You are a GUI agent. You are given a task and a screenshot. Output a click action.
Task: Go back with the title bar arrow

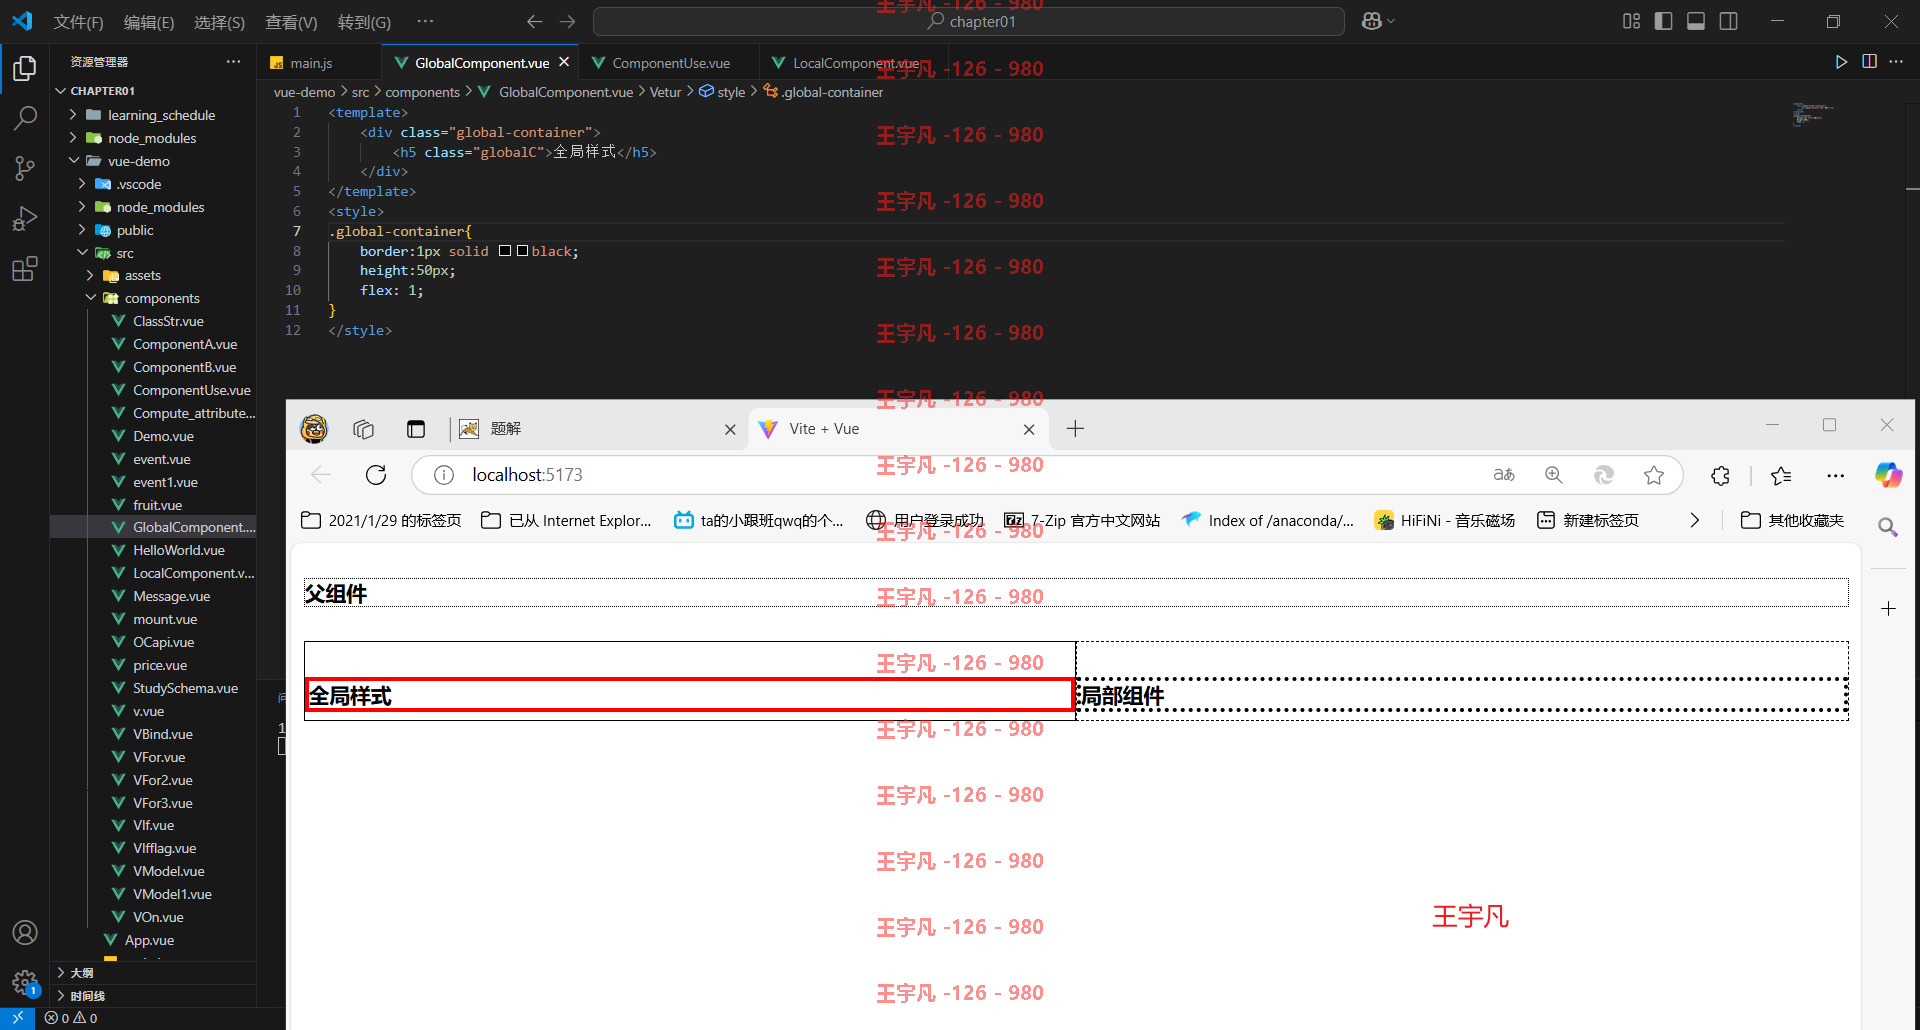pyautogui.click(x=535, y=21)
